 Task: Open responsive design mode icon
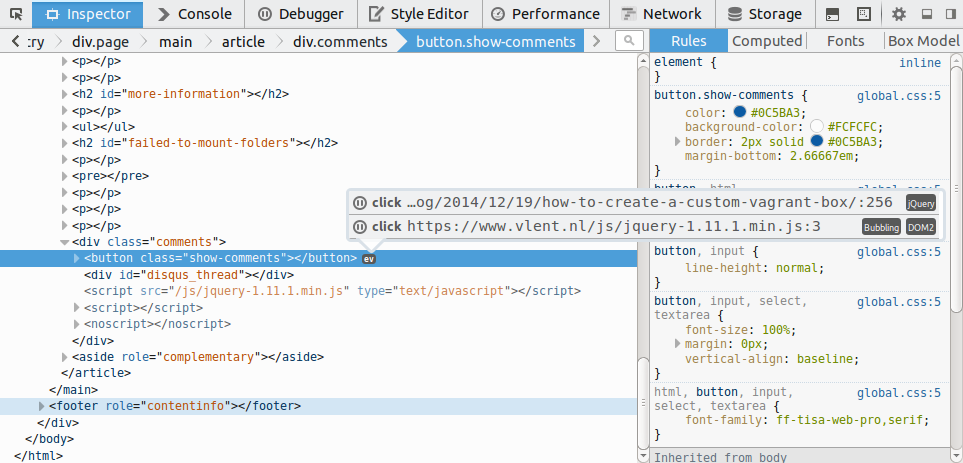(x=864, y=14)
